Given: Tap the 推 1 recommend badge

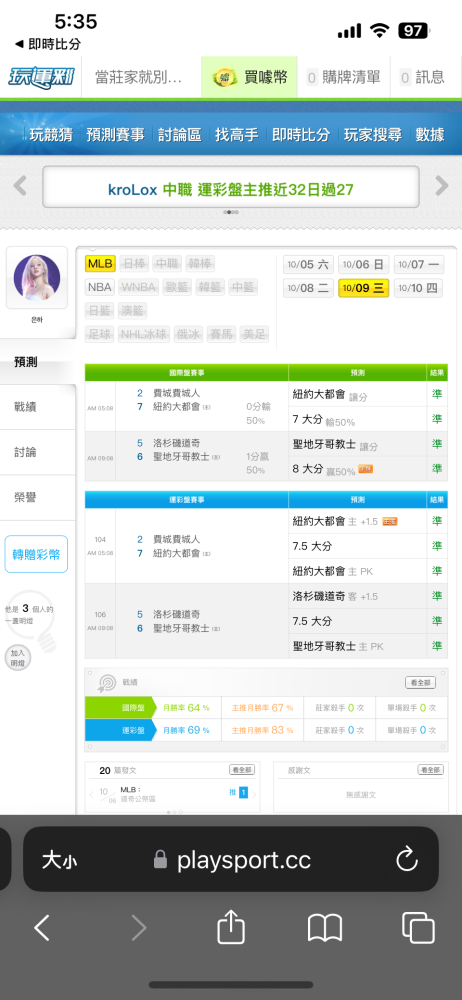Looking at the screenshot, I should pos(239,793).
